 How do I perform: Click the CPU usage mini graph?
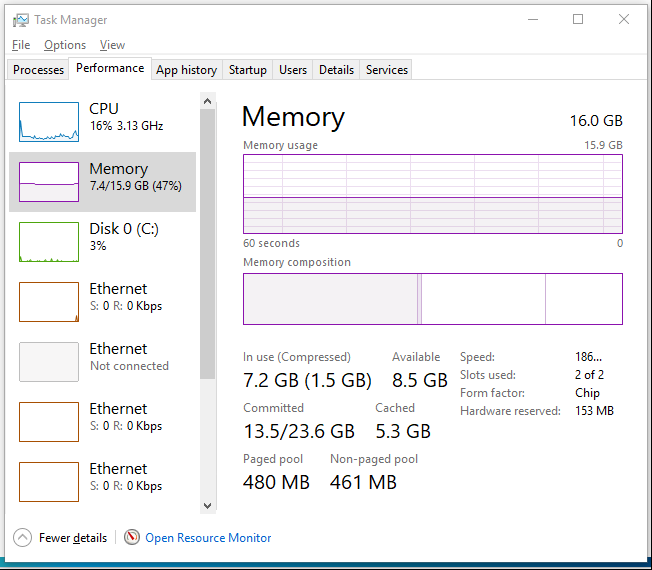tap(49, 122)
